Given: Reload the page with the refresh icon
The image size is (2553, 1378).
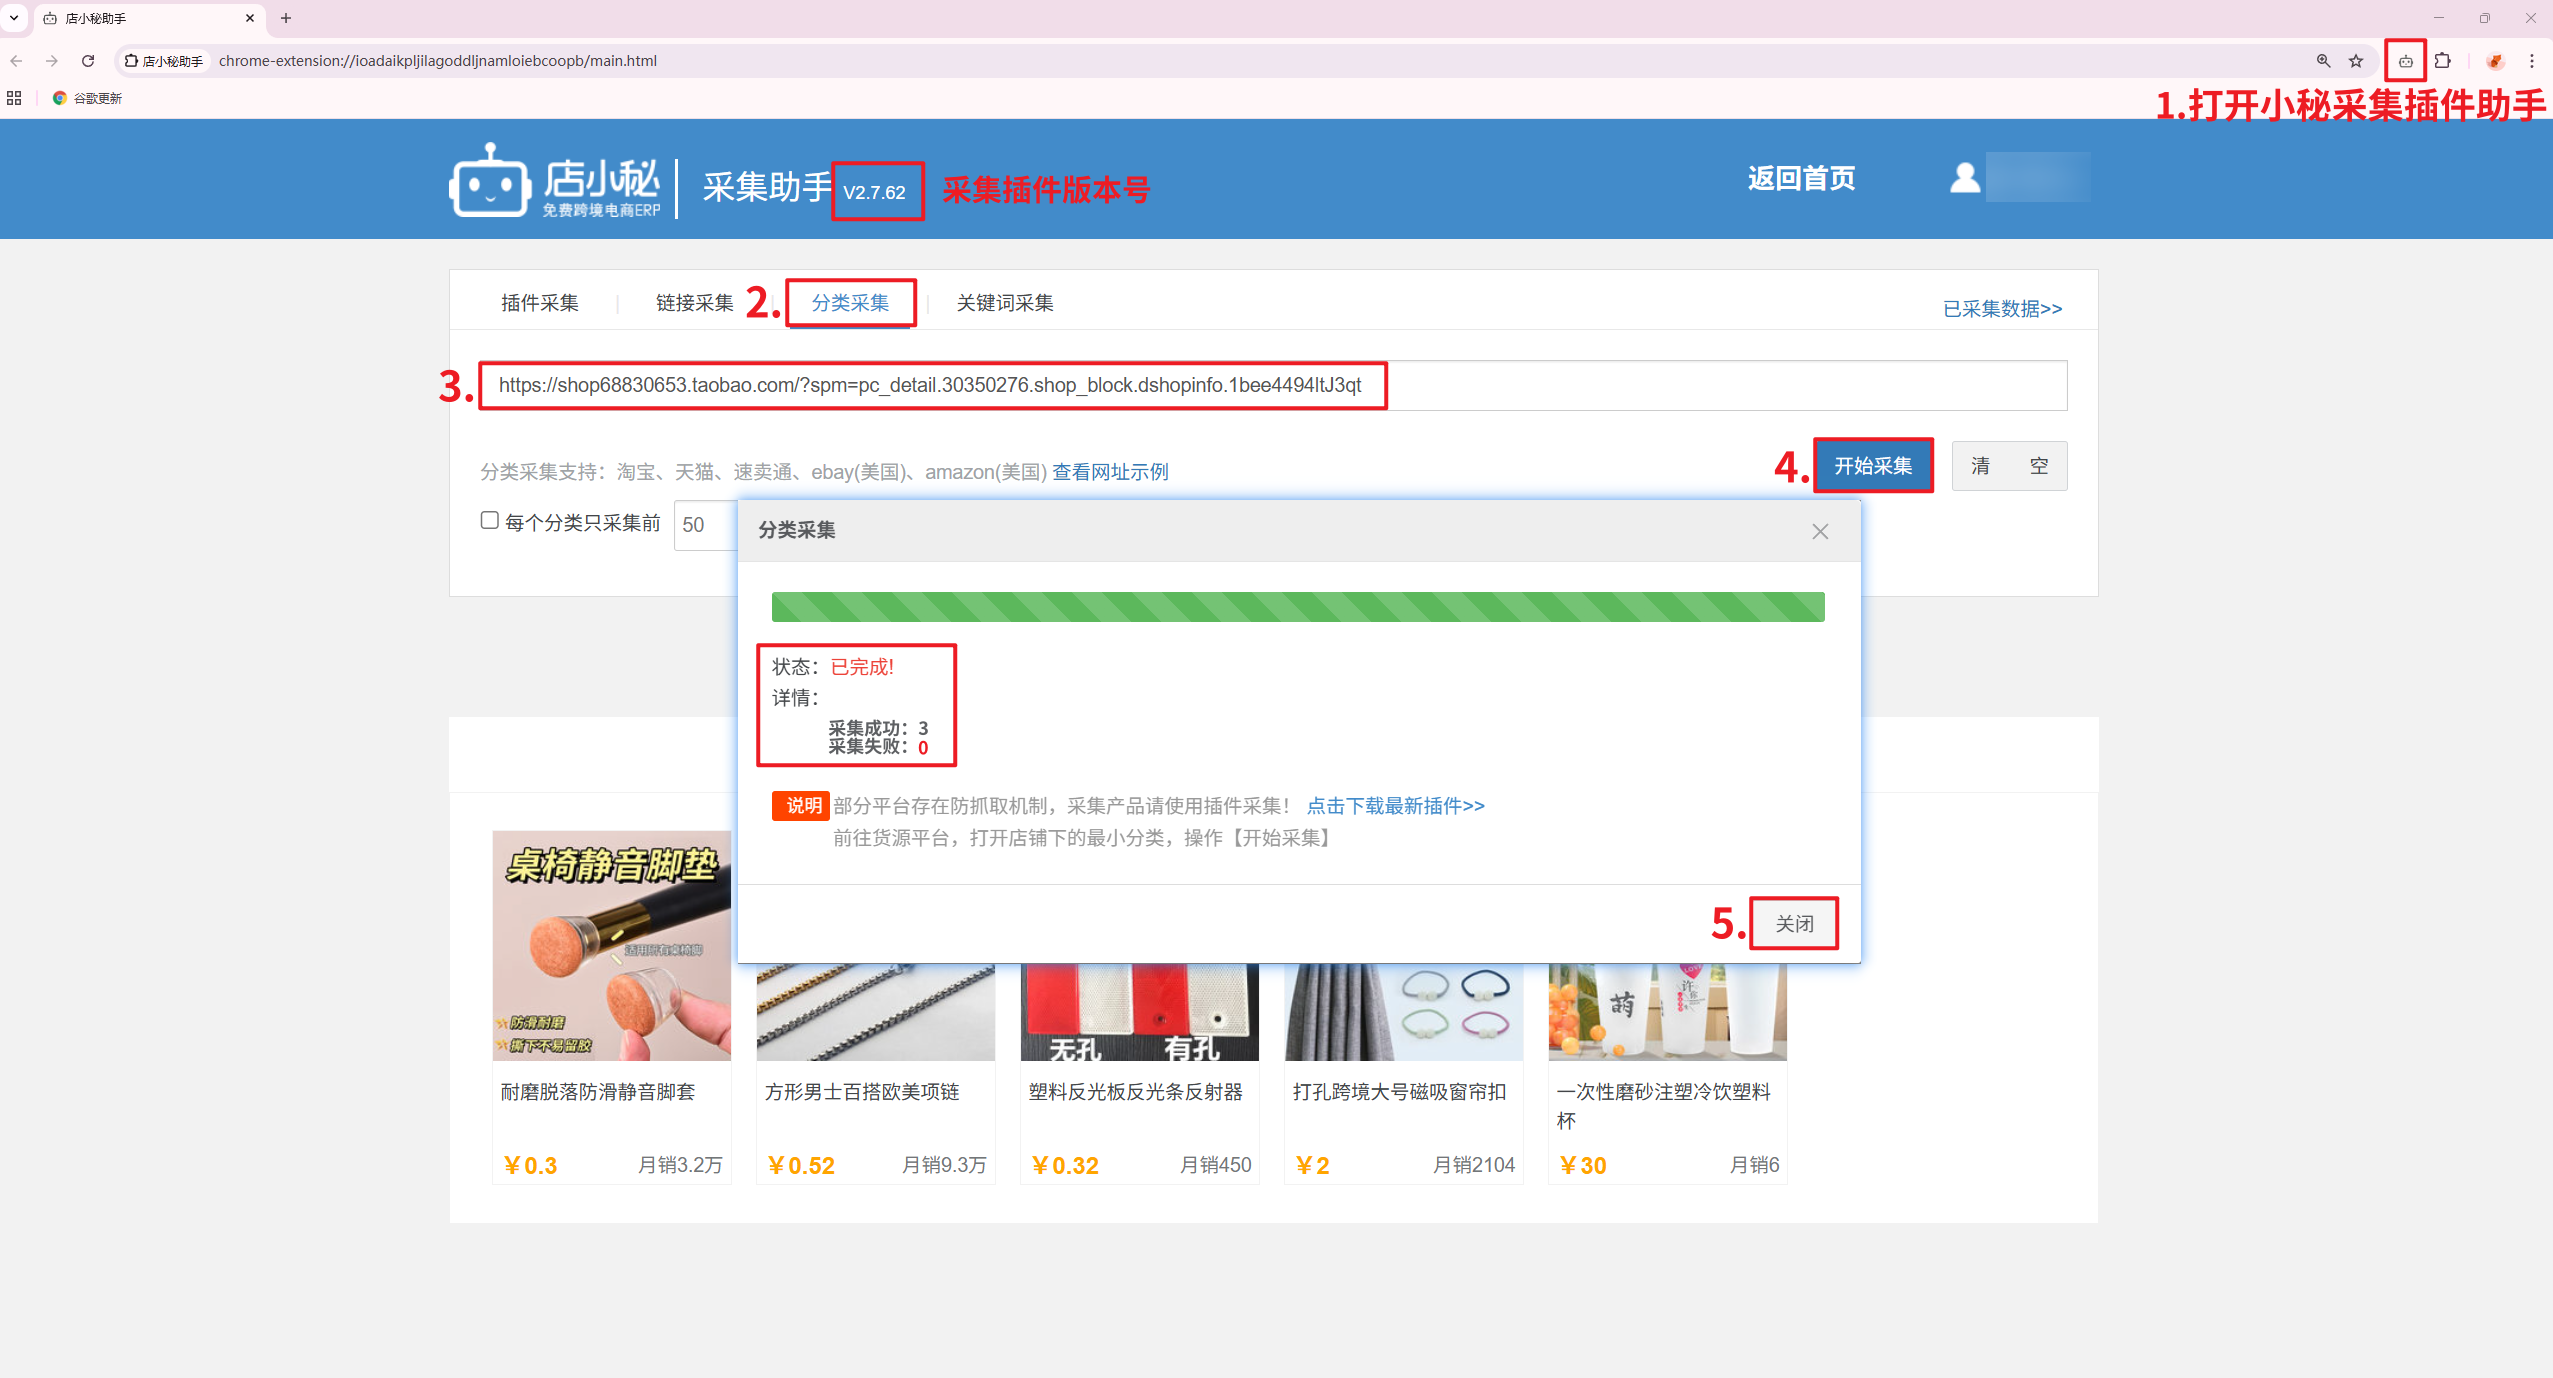Looking at the screenshot, I should pyautogui.click(x=88, y=61).
